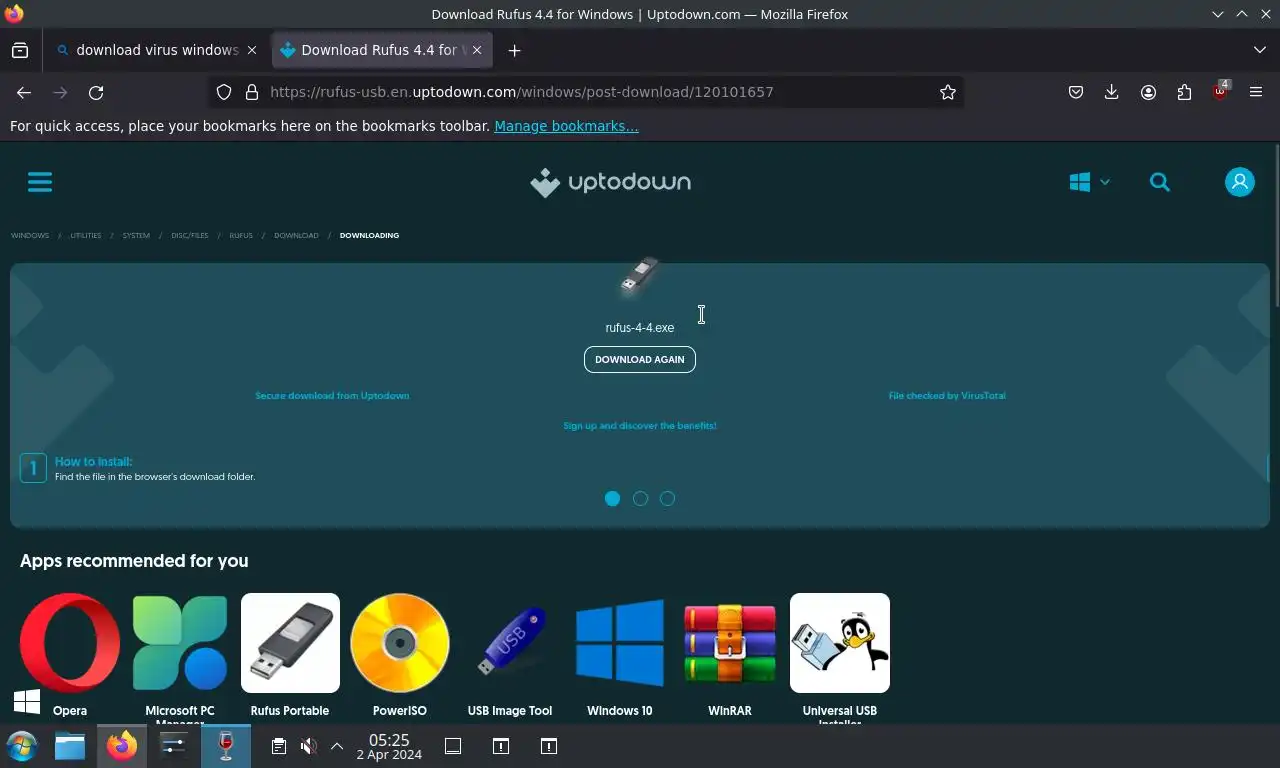1280x768 pixels.
Task: Click the UTILITIES breadcrumb
Action: click(x=86, y=236)
